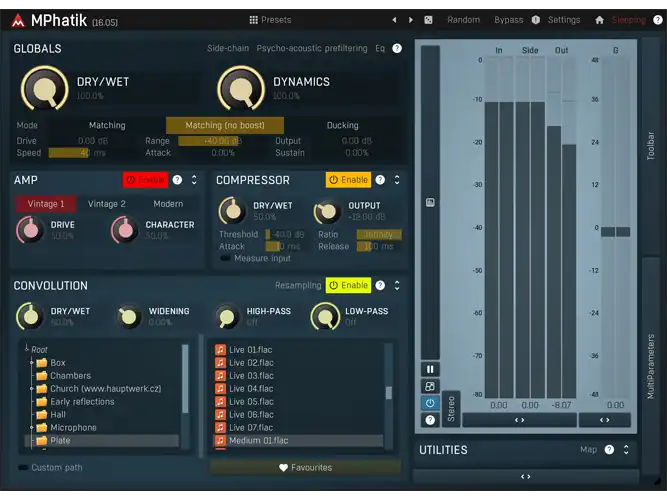Click the Stereo channel mode button
The height and width of the screenshot is (500, 667).
coord(451,409)
